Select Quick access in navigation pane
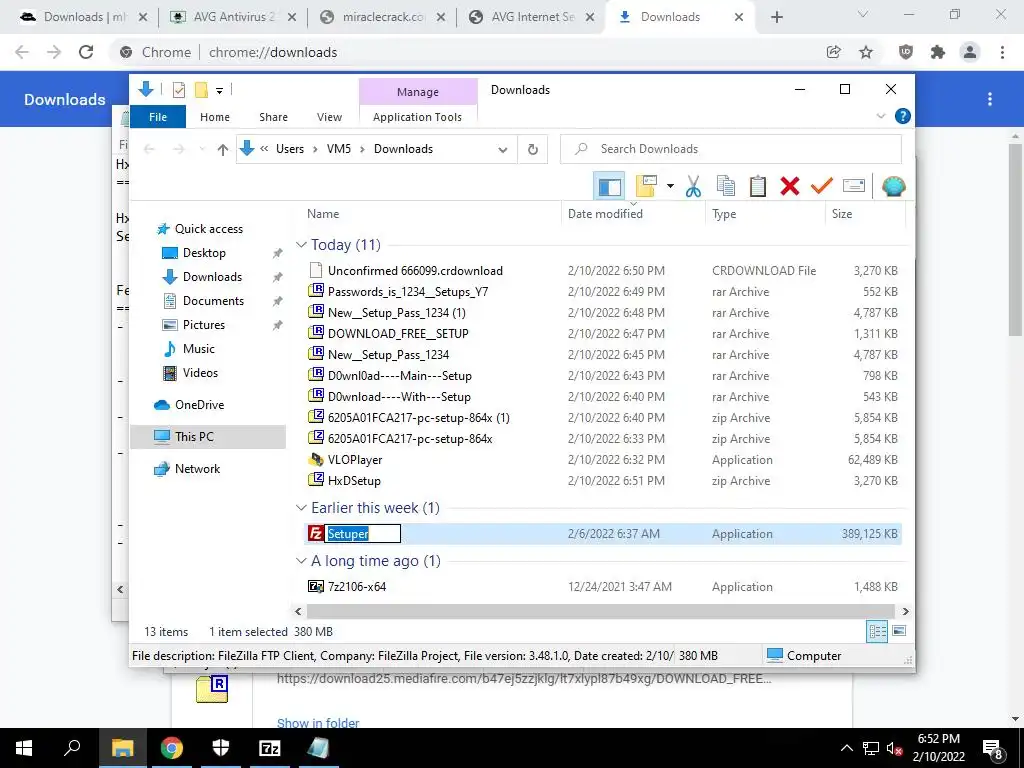The image size is (1024, 768). (208, 229)
